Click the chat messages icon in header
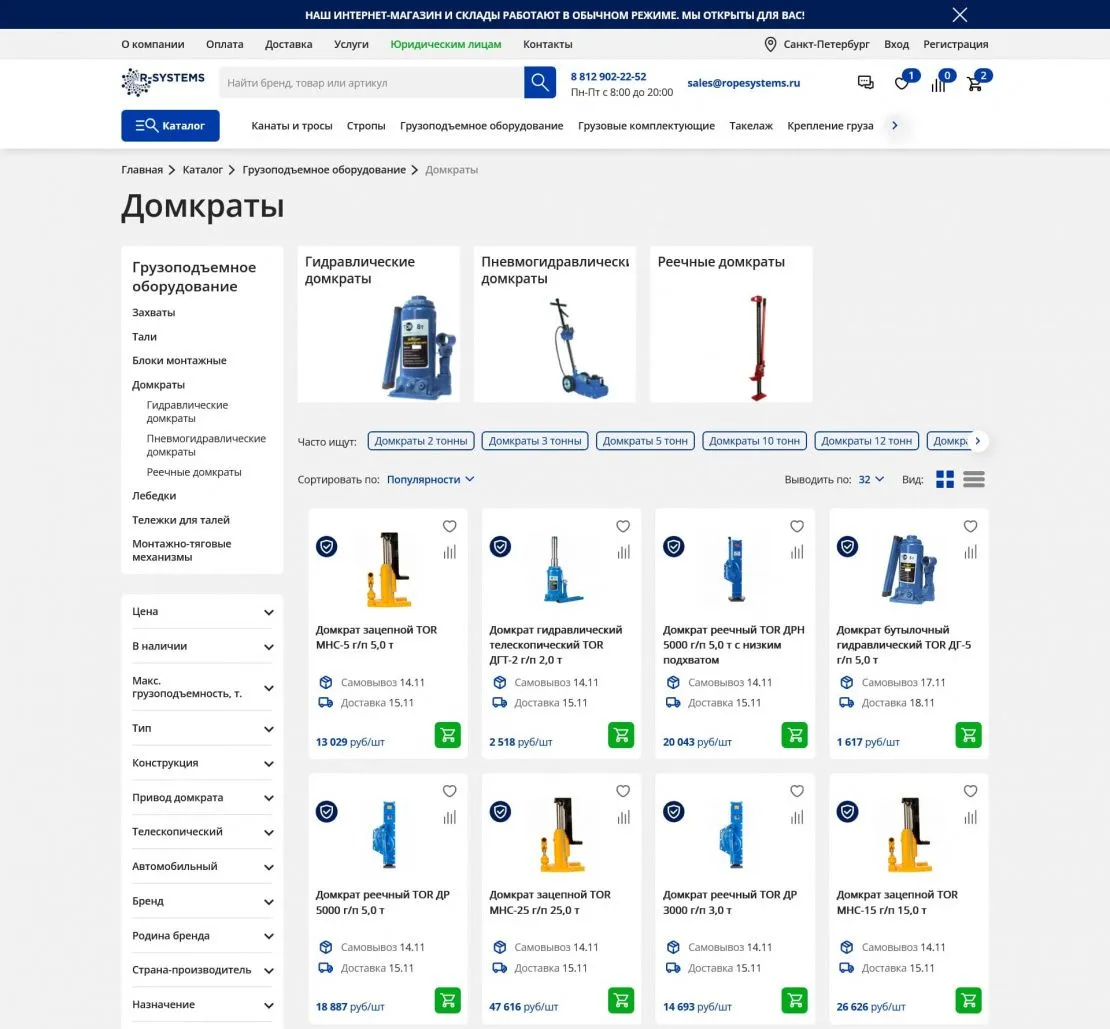The height and width of the screenshot is (1029, 1110). (x=866, y=83)
